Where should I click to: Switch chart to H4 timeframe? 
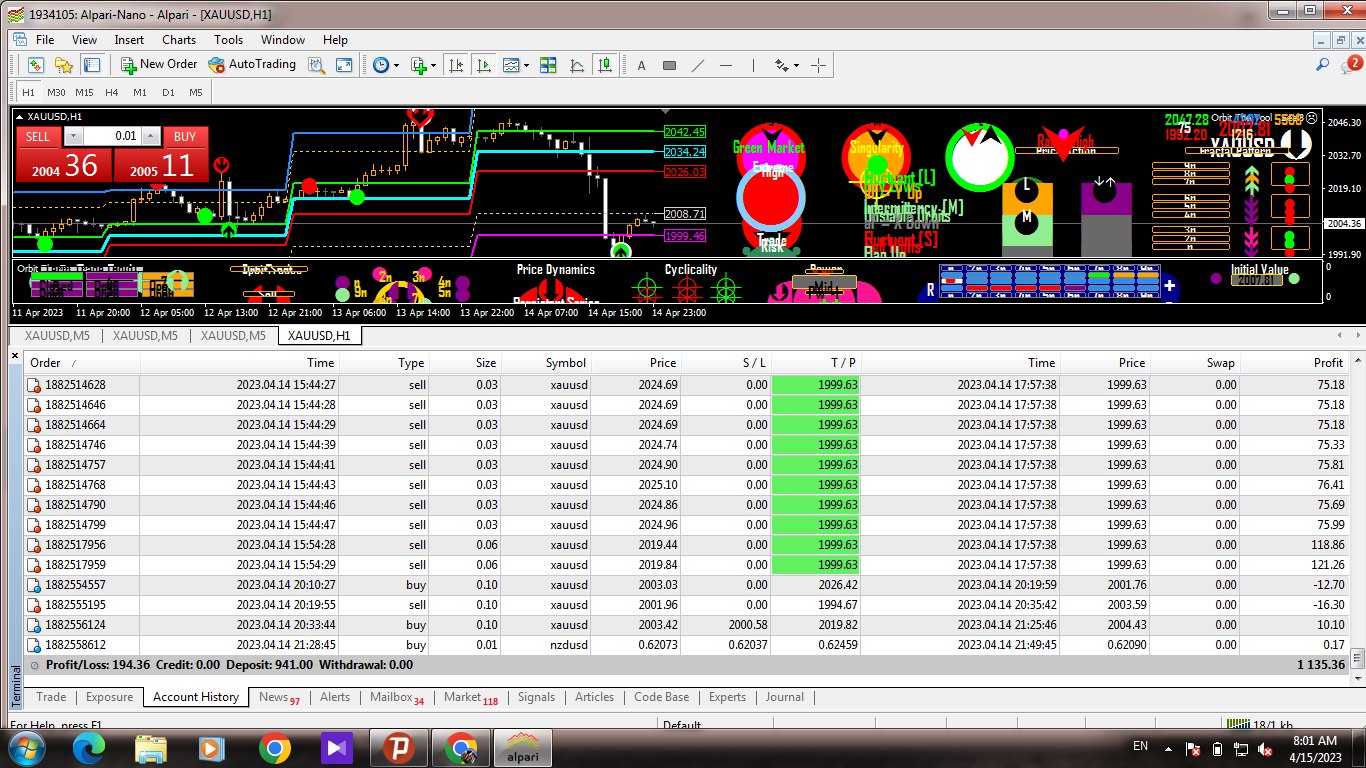(112, 93)
